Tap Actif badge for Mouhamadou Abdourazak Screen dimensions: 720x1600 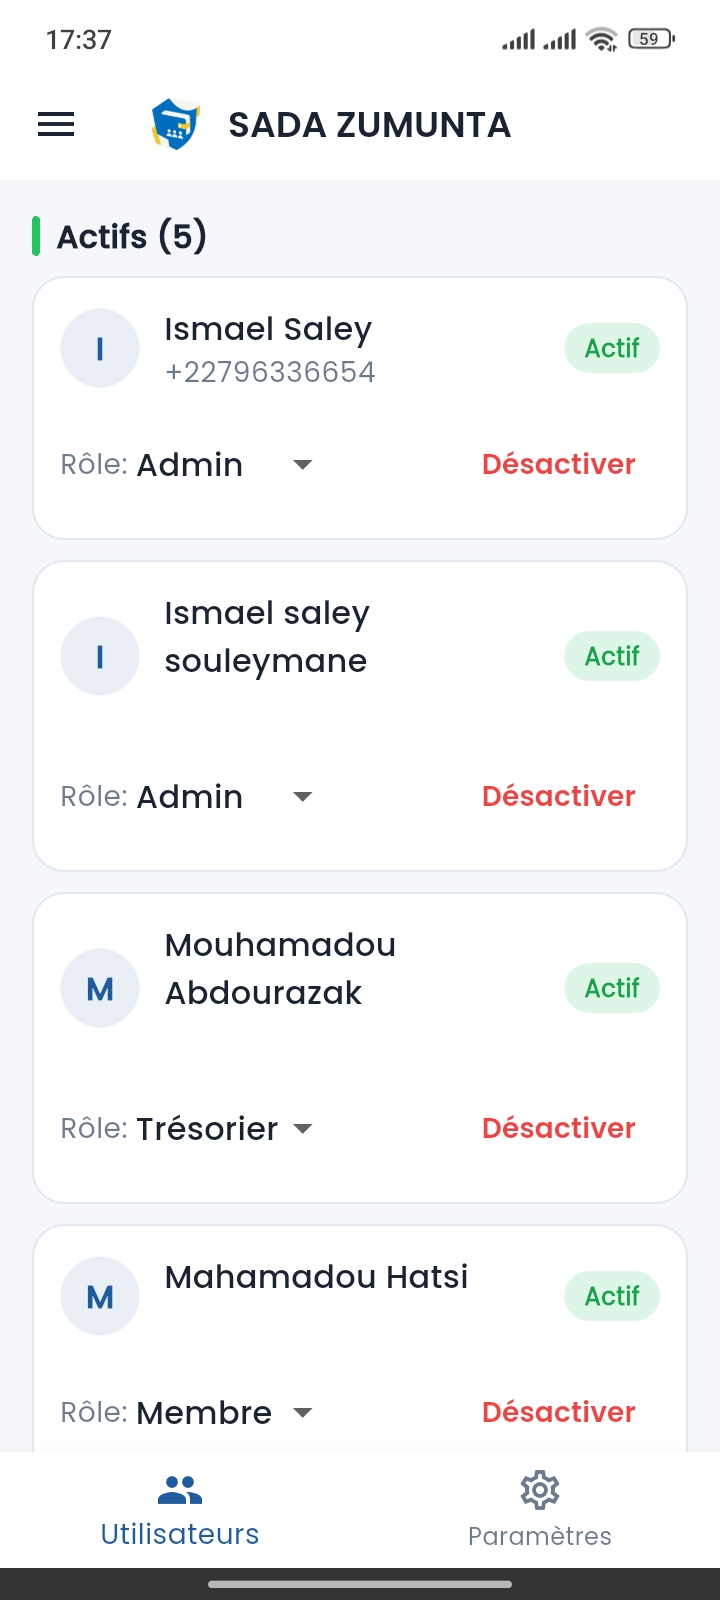[612, 989]
